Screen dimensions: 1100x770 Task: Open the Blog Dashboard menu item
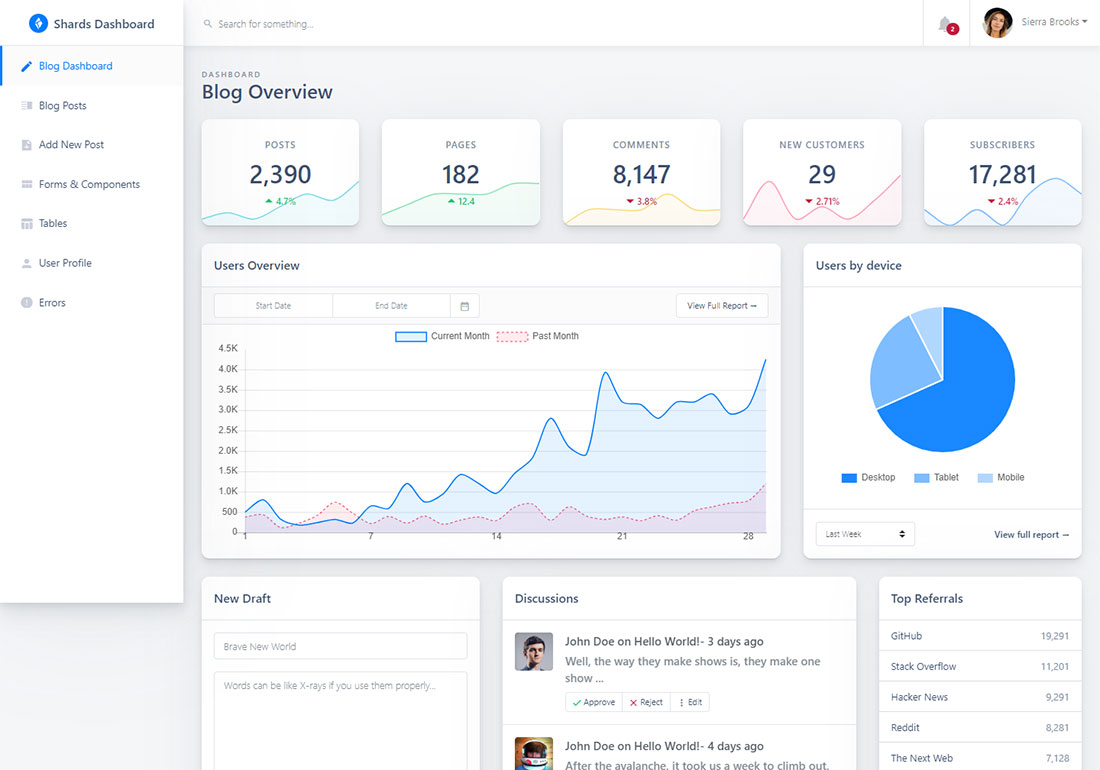tap(92, 66)
